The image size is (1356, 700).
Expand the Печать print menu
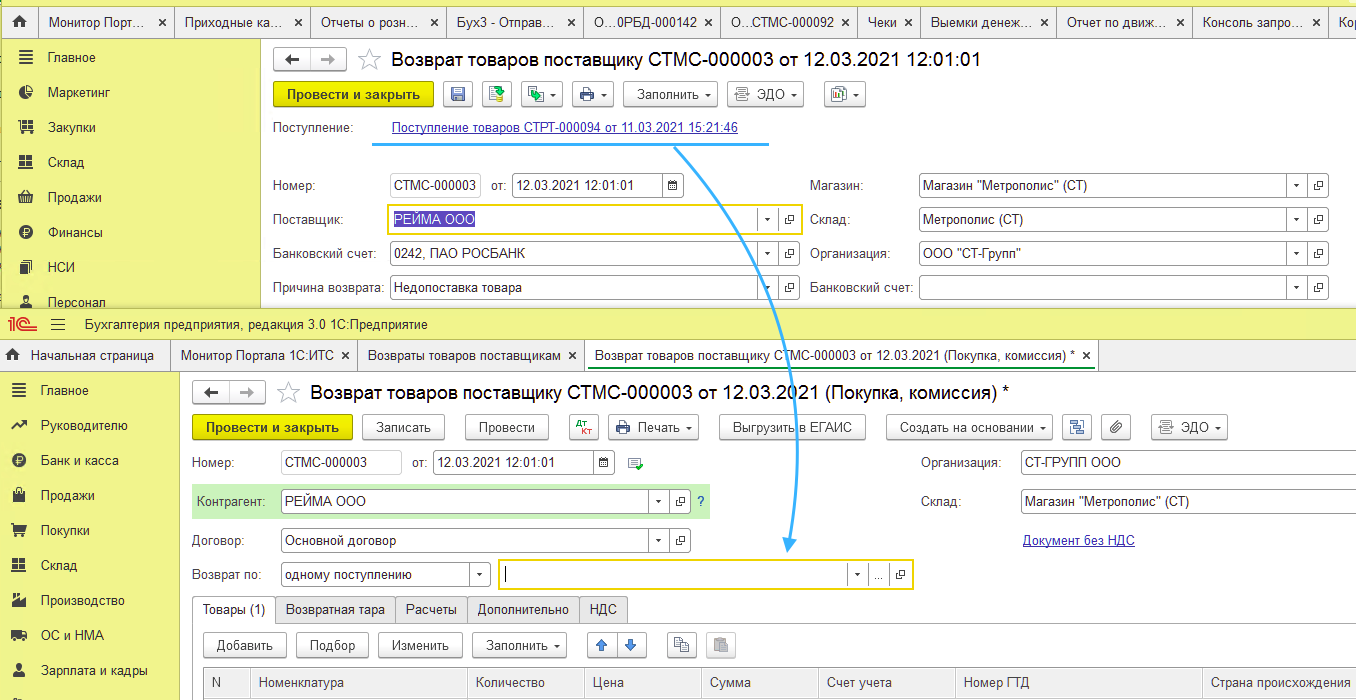coord(653,427)
